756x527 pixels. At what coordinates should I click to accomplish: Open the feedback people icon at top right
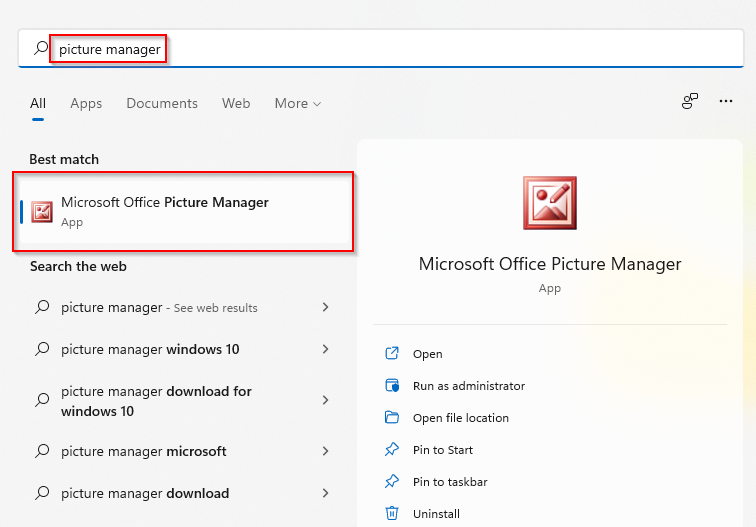pyautogui.click(x=690, y=101)
